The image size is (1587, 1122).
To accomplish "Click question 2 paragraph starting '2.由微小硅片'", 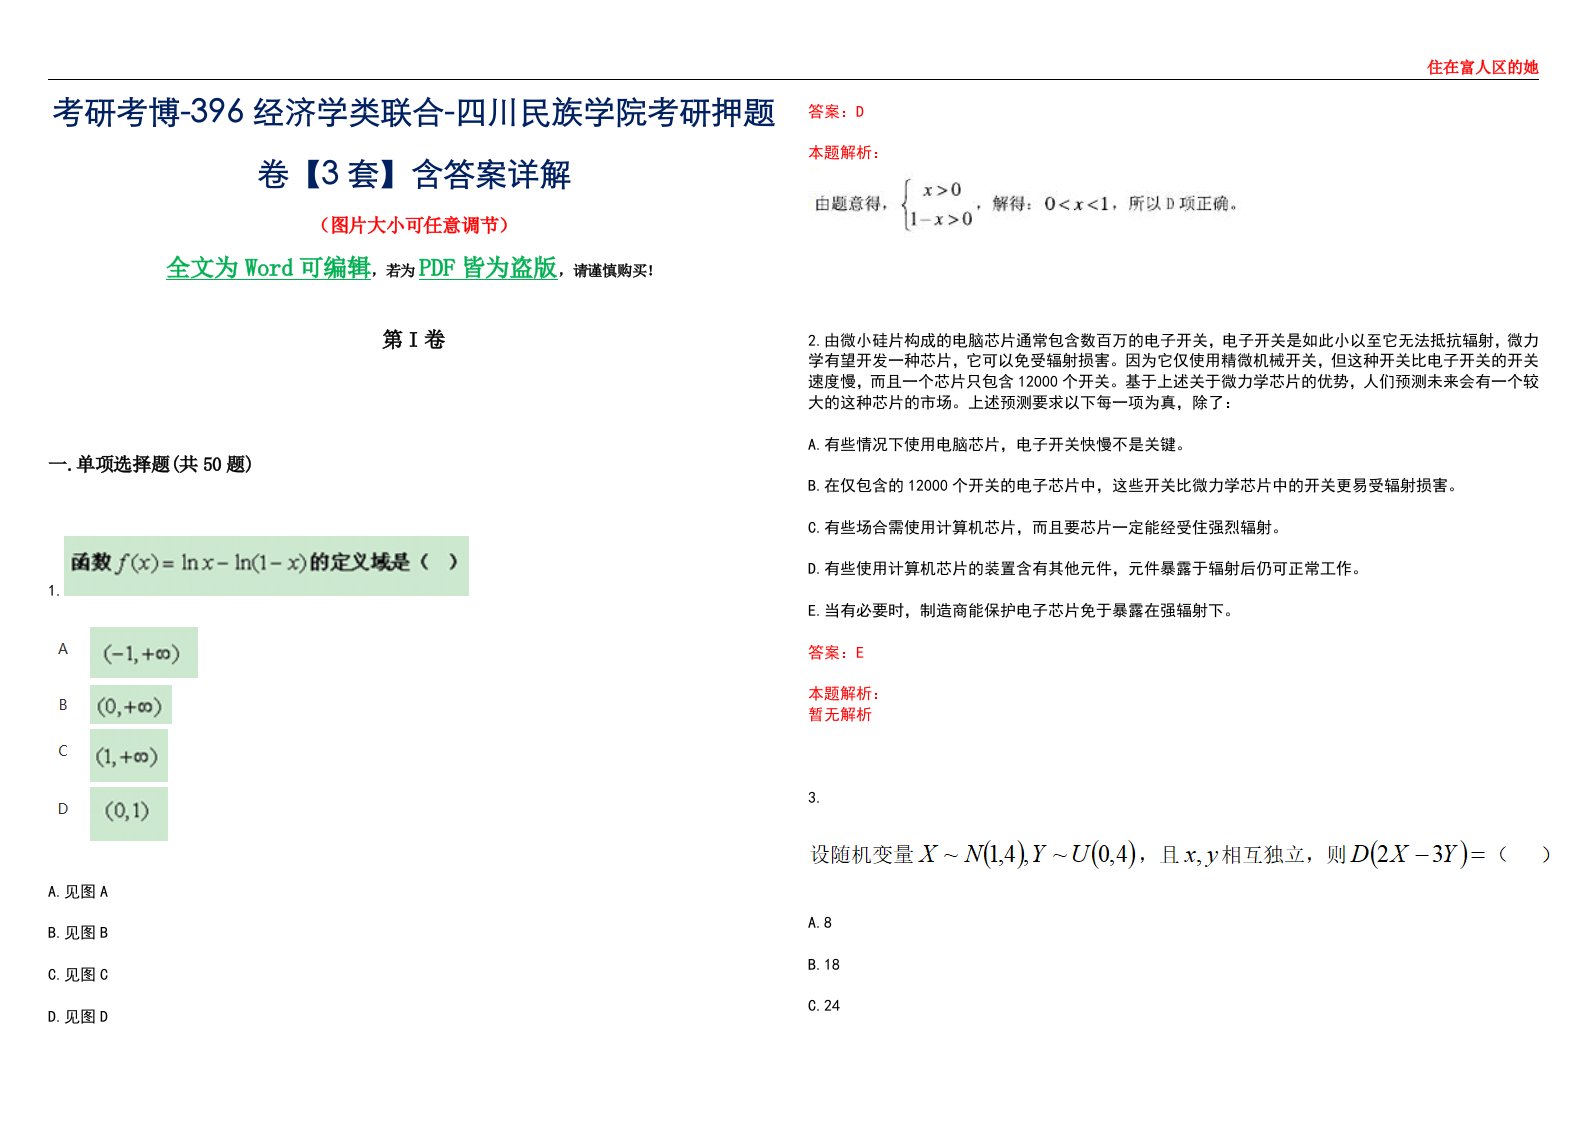I will click(1173, 371).
